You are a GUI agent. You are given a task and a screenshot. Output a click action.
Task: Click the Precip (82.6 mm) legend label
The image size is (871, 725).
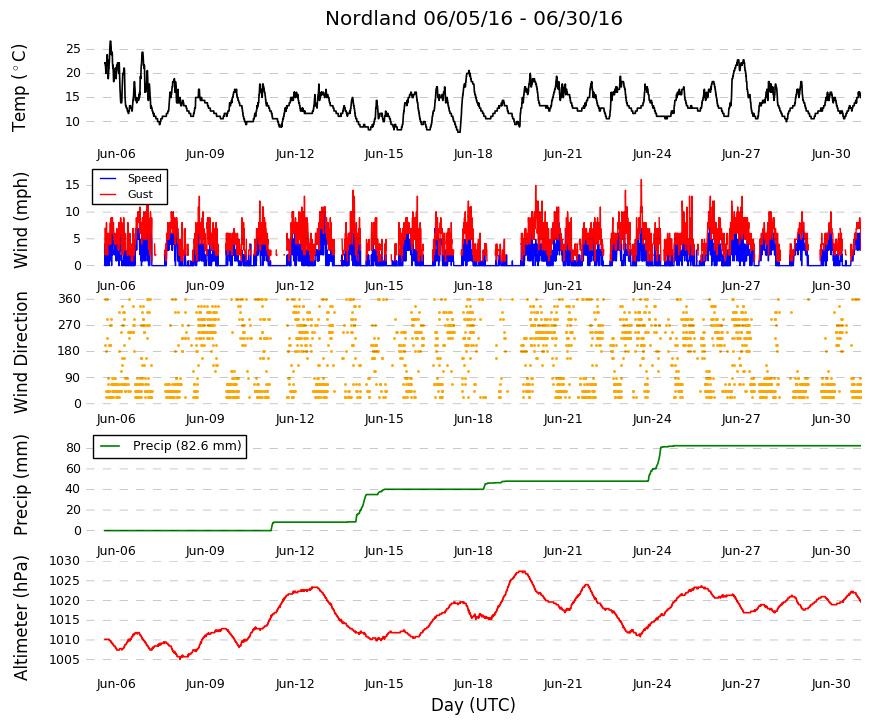pos(187,446)
